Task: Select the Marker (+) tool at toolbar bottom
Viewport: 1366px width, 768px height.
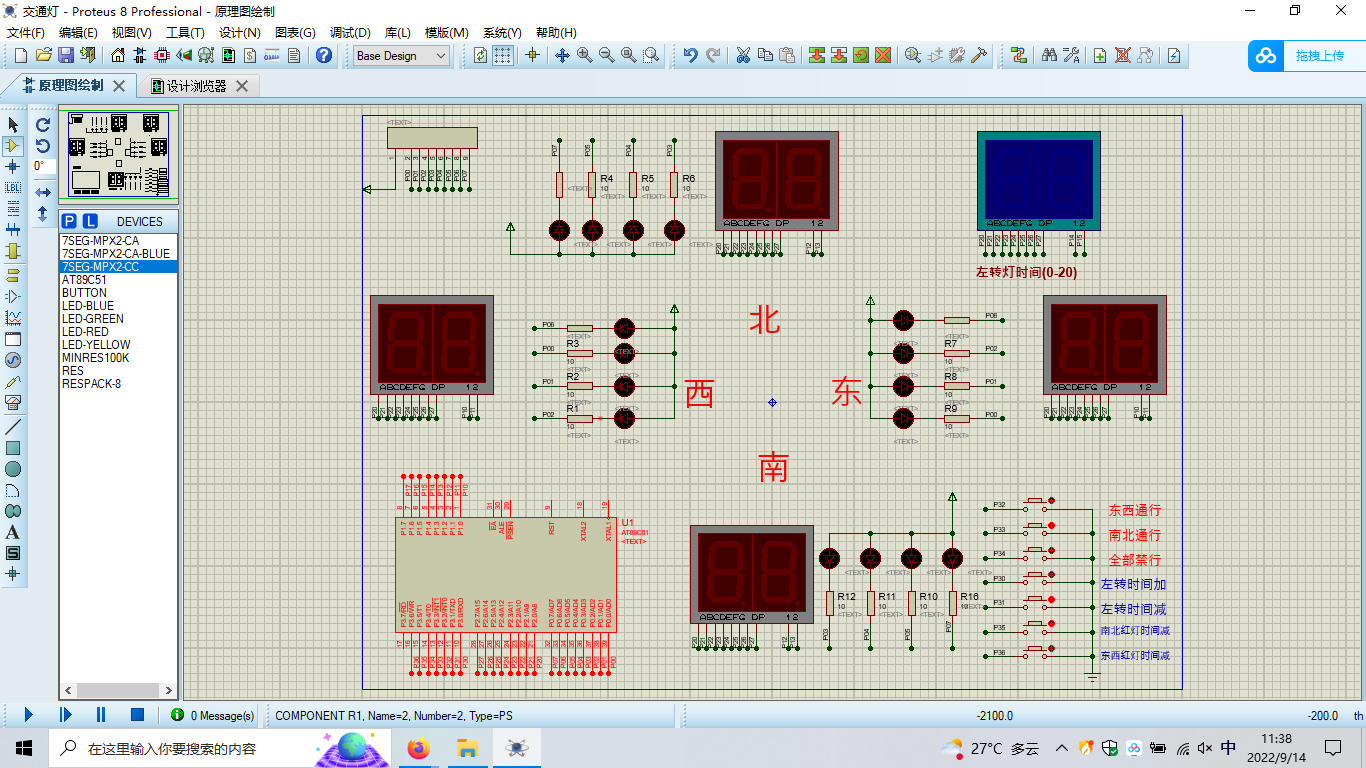Action: tap(13, 574)
